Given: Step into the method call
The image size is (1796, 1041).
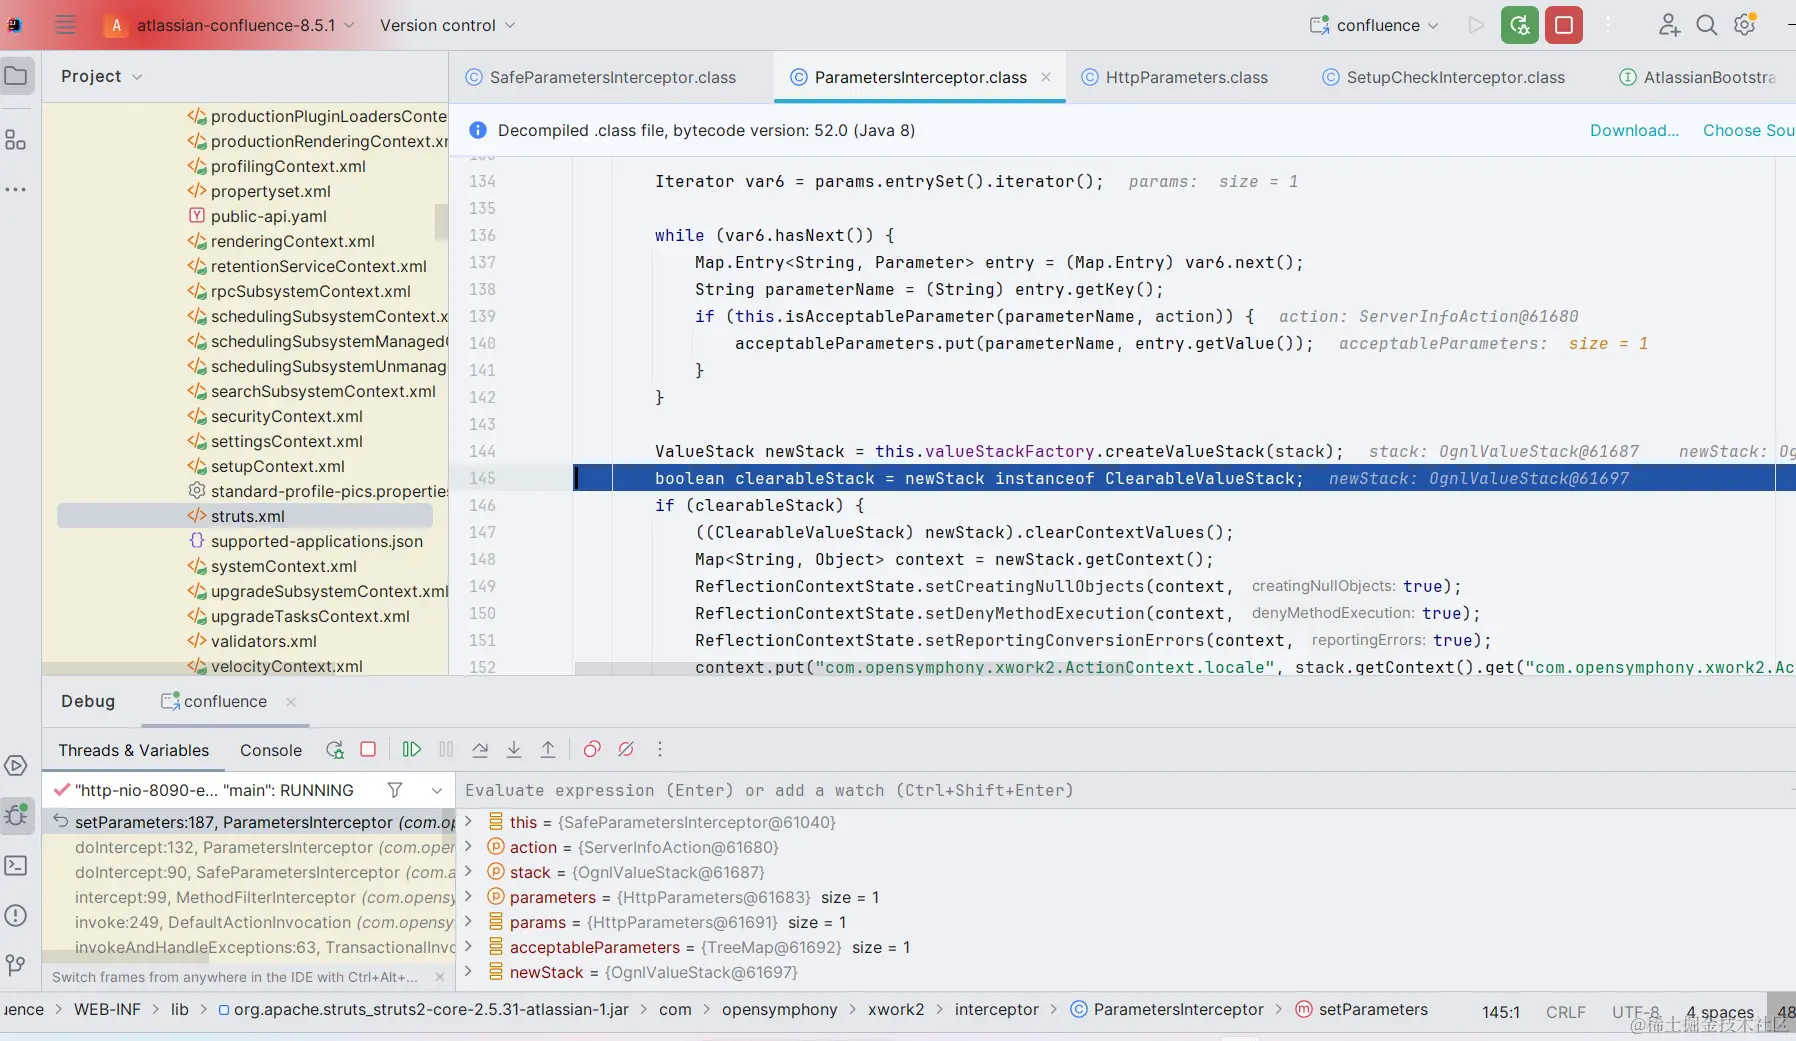Looking at the screenshot, I should pyautogui.click(x=514, y=749).
